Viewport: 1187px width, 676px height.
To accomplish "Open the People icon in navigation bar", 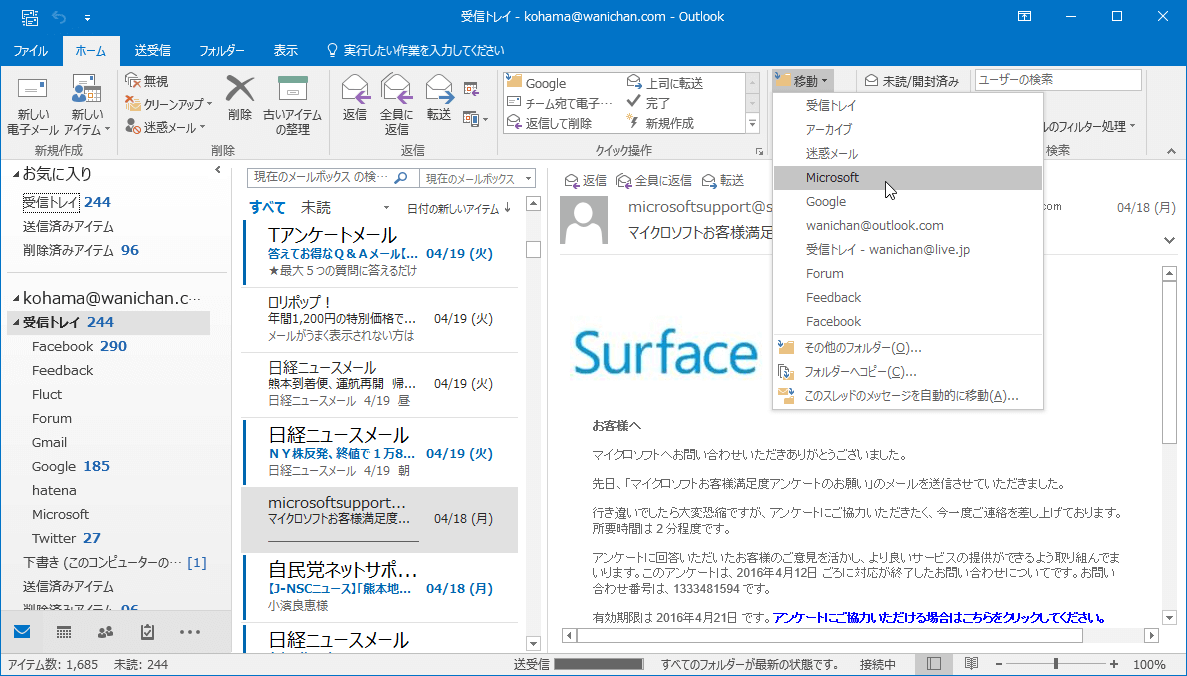I will click(x=105, y=632).
